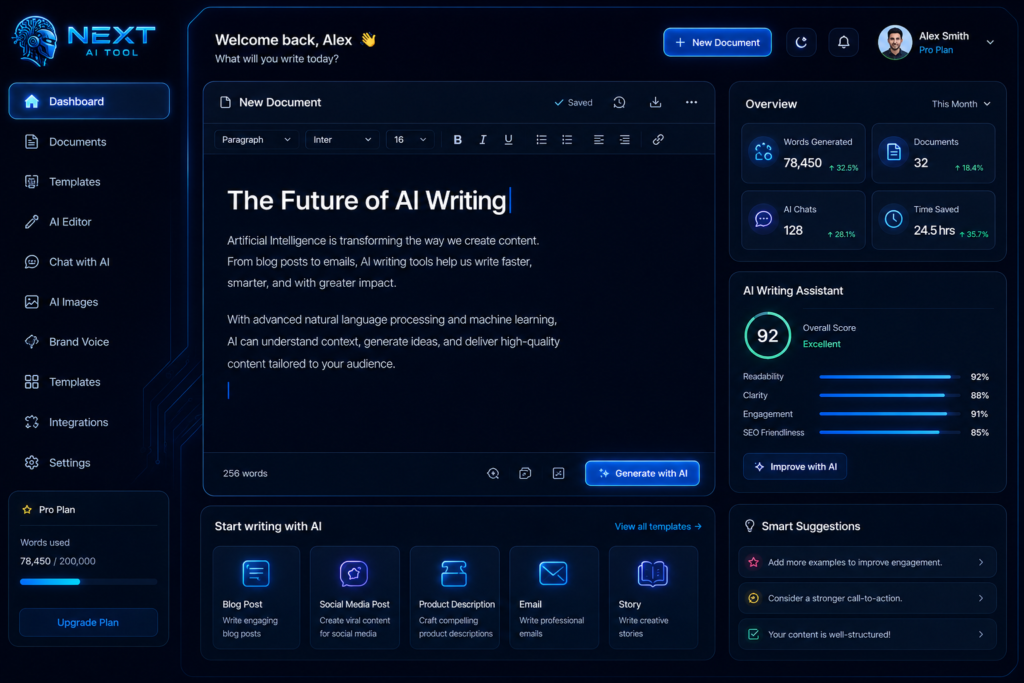Open the Paragraph style dropdown
This screenshot has width=1024, height=683.
[x=256, y=140]
